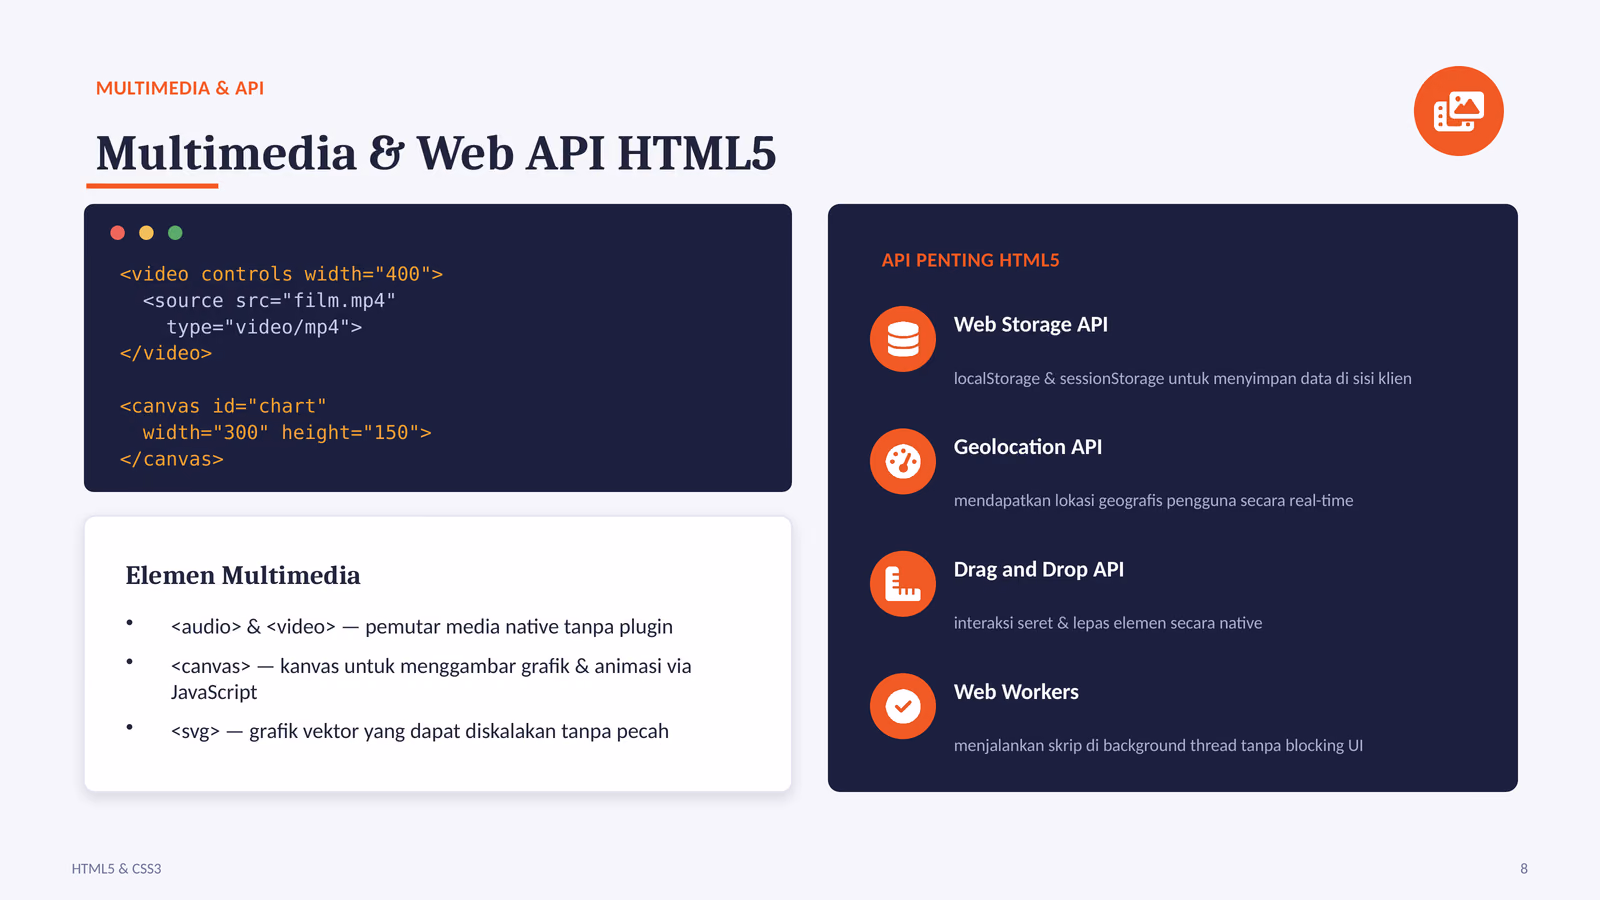Click the '<audio> & <video>' bullet line
The image size is (1600, 900).
tap(422, 627)
